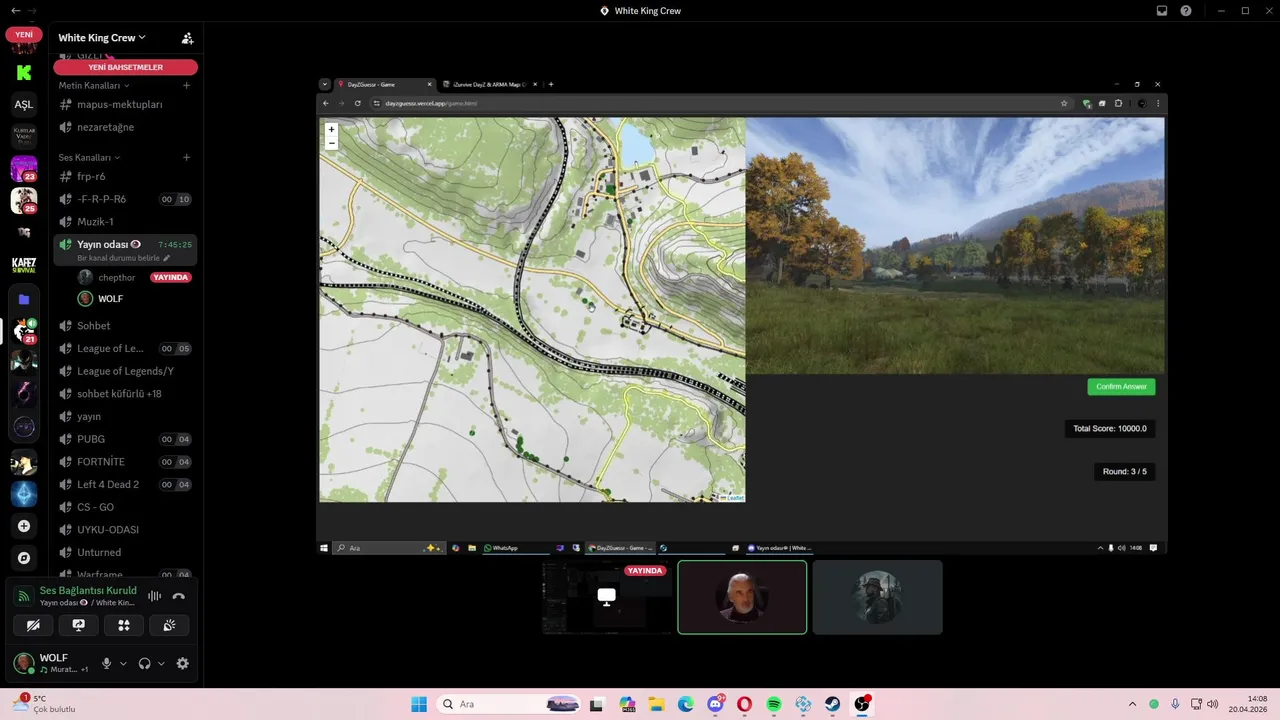This screenshot has height=720, width=1280.
Task: Open the activities launcher button
Action: 124,625
